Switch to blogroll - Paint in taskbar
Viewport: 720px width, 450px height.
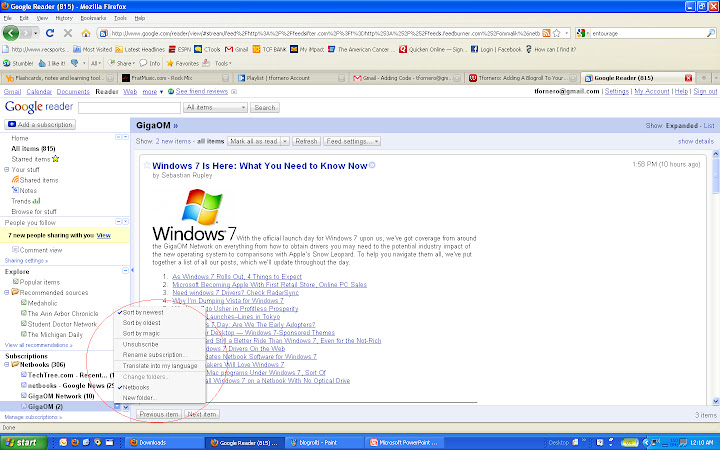coord(324,443)
